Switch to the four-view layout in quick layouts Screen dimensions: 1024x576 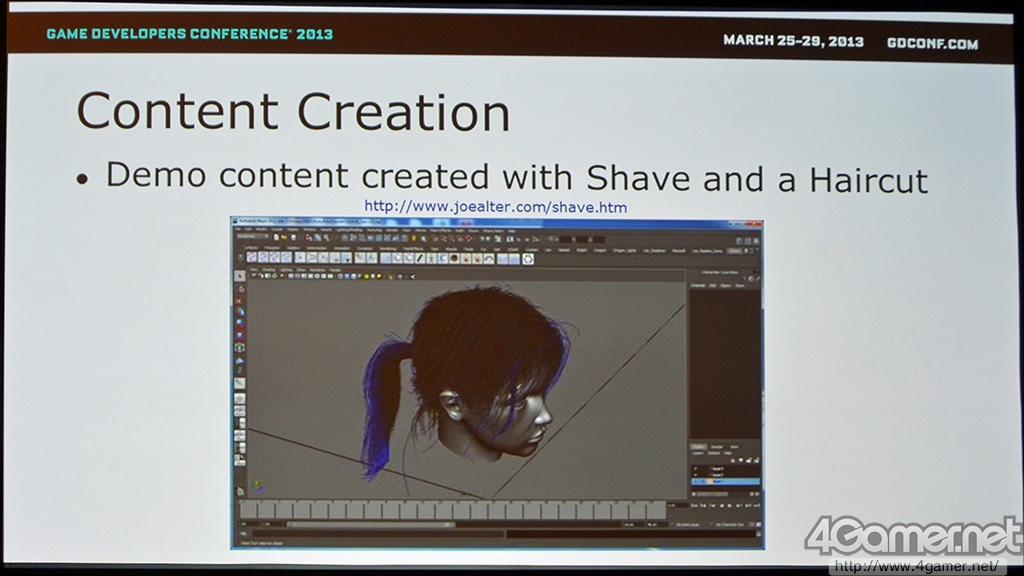click(240, 411)
